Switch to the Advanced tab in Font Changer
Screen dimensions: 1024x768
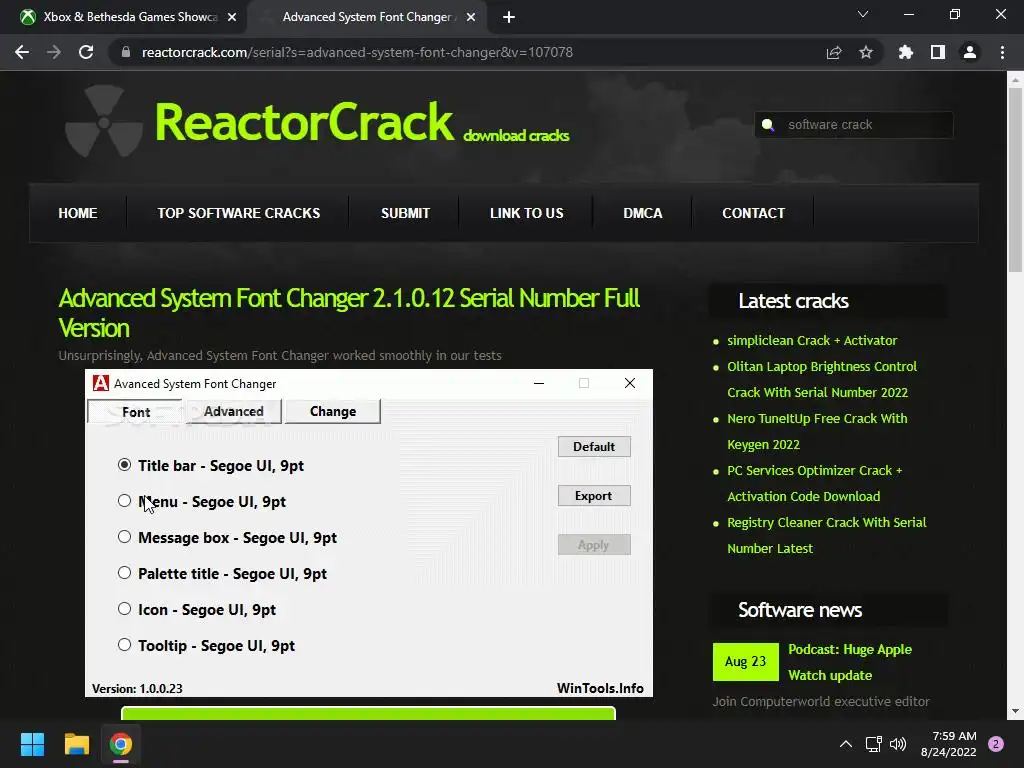(x=233, y=411)
